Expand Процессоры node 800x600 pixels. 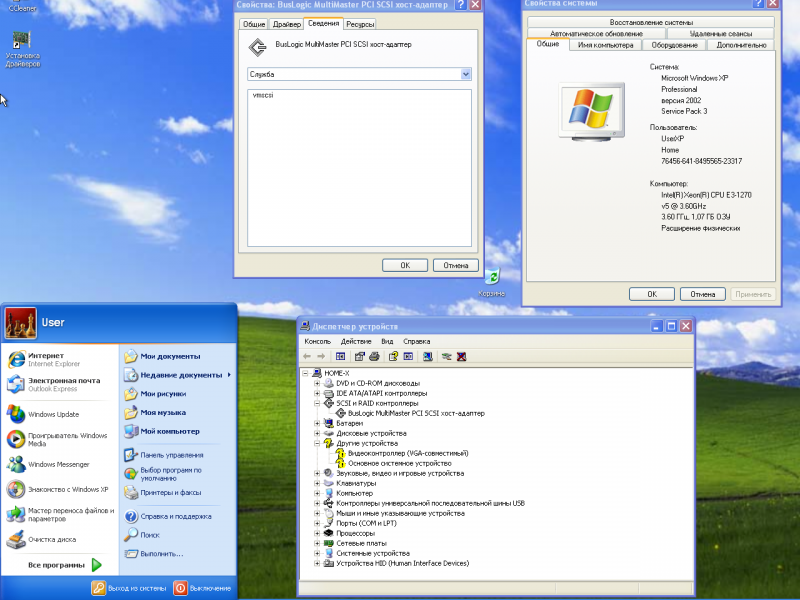[317, 533]
